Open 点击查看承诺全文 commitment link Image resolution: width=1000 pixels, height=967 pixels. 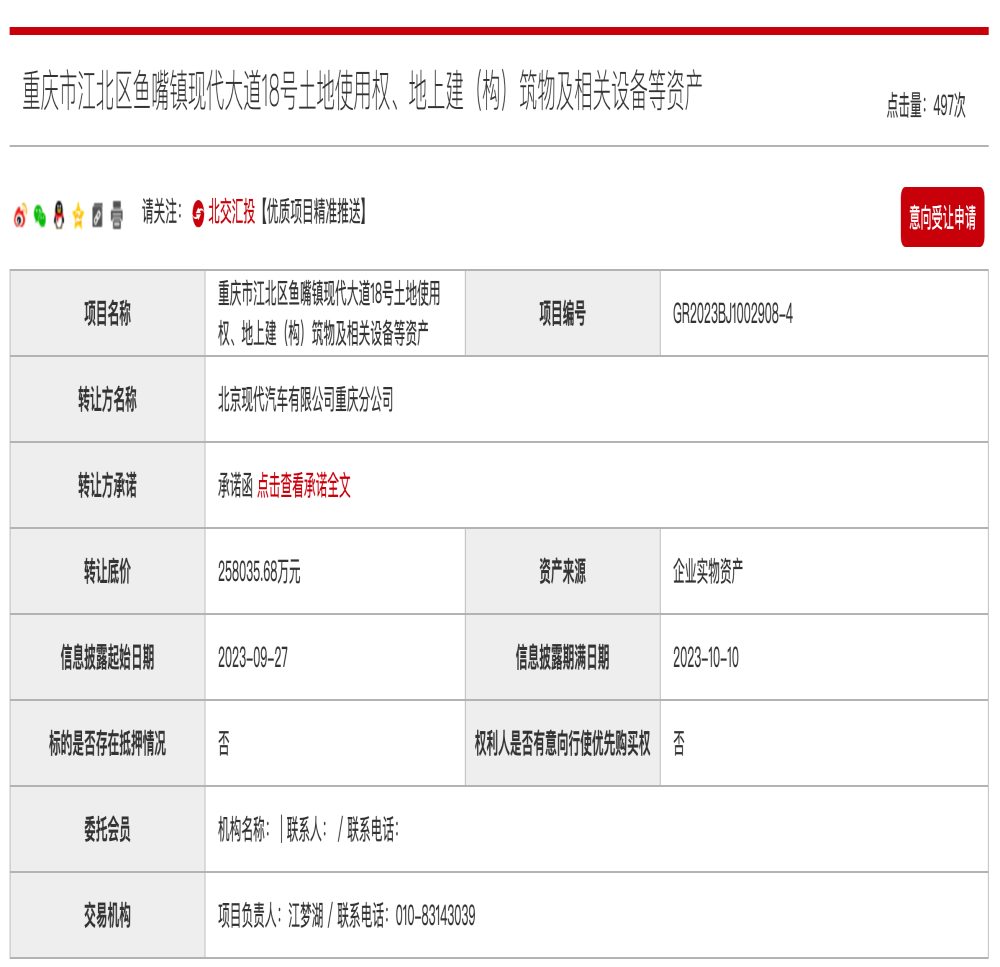click(304, 485)
